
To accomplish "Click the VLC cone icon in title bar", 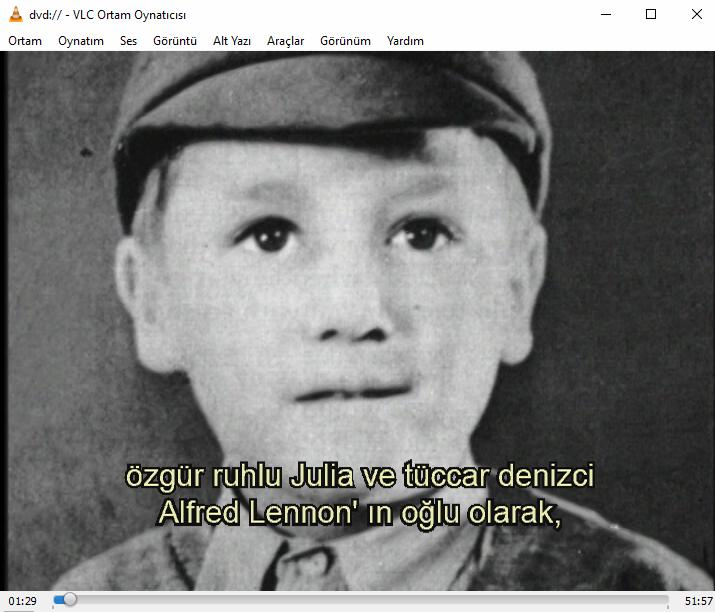I will [15, 15].
